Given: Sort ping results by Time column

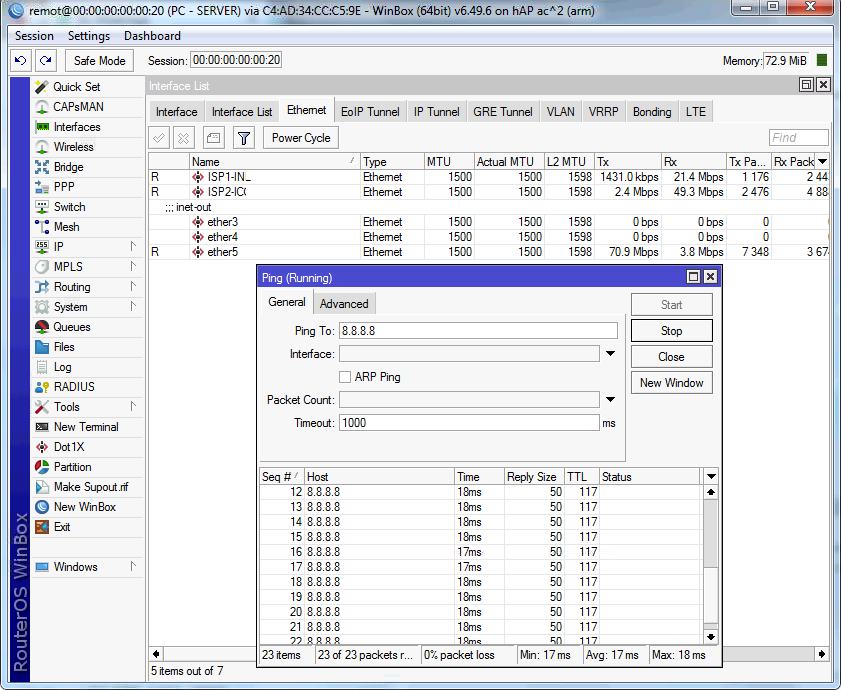Looking at the screenshot, I should (x=479, y=476).
